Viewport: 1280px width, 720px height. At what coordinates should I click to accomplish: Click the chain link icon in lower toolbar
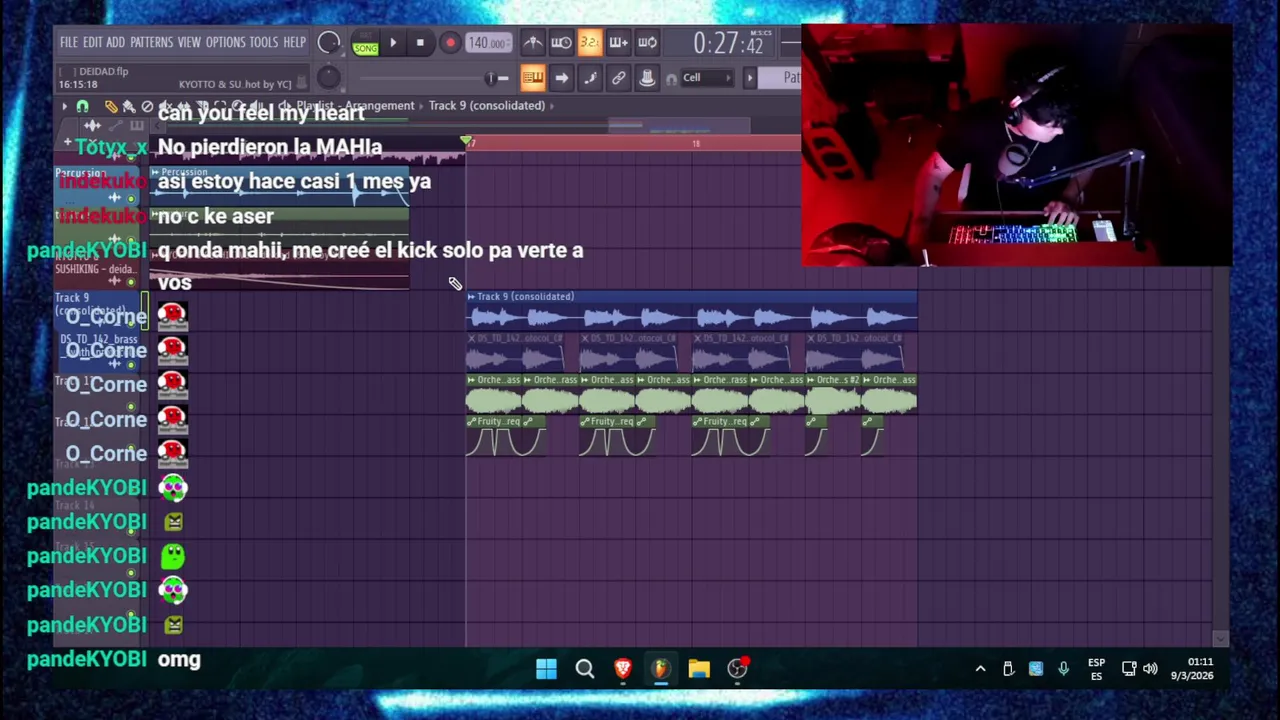618,78
